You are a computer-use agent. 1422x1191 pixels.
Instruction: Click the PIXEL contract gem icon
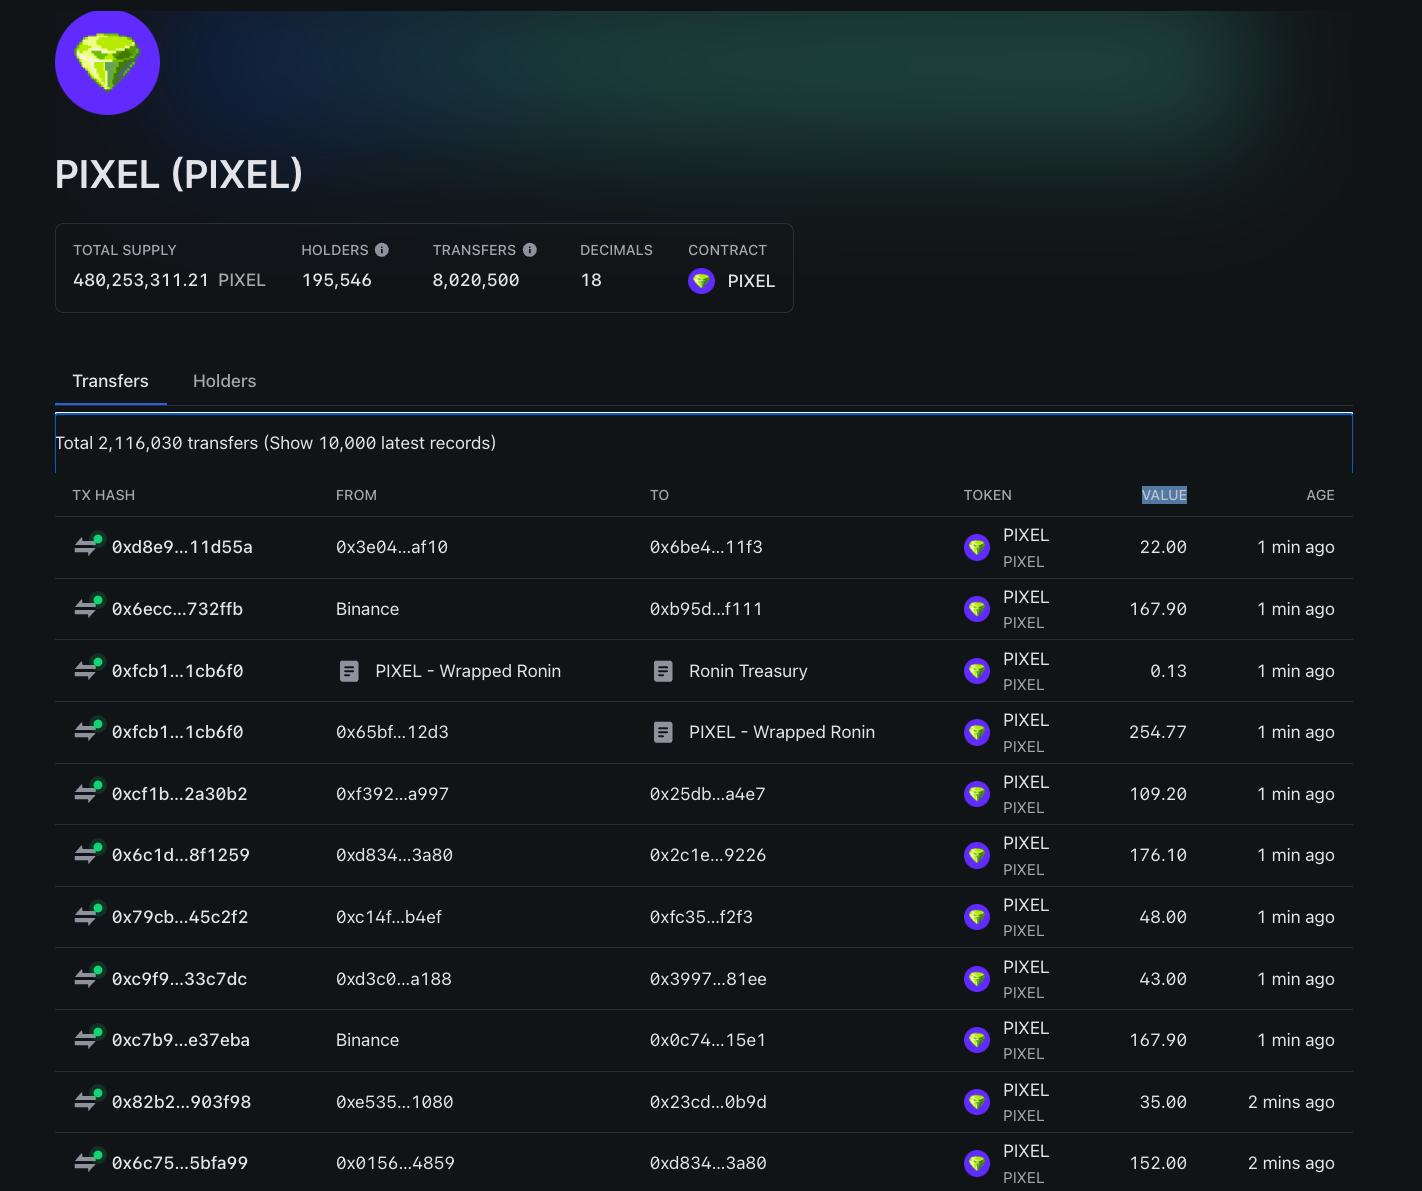702,281
